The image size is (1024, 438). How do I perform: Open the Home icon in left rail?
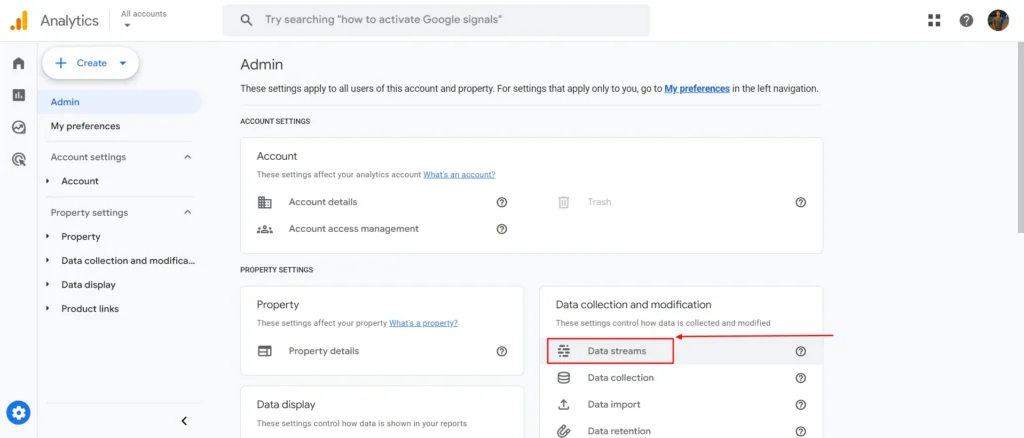click(x=18, y=63)
